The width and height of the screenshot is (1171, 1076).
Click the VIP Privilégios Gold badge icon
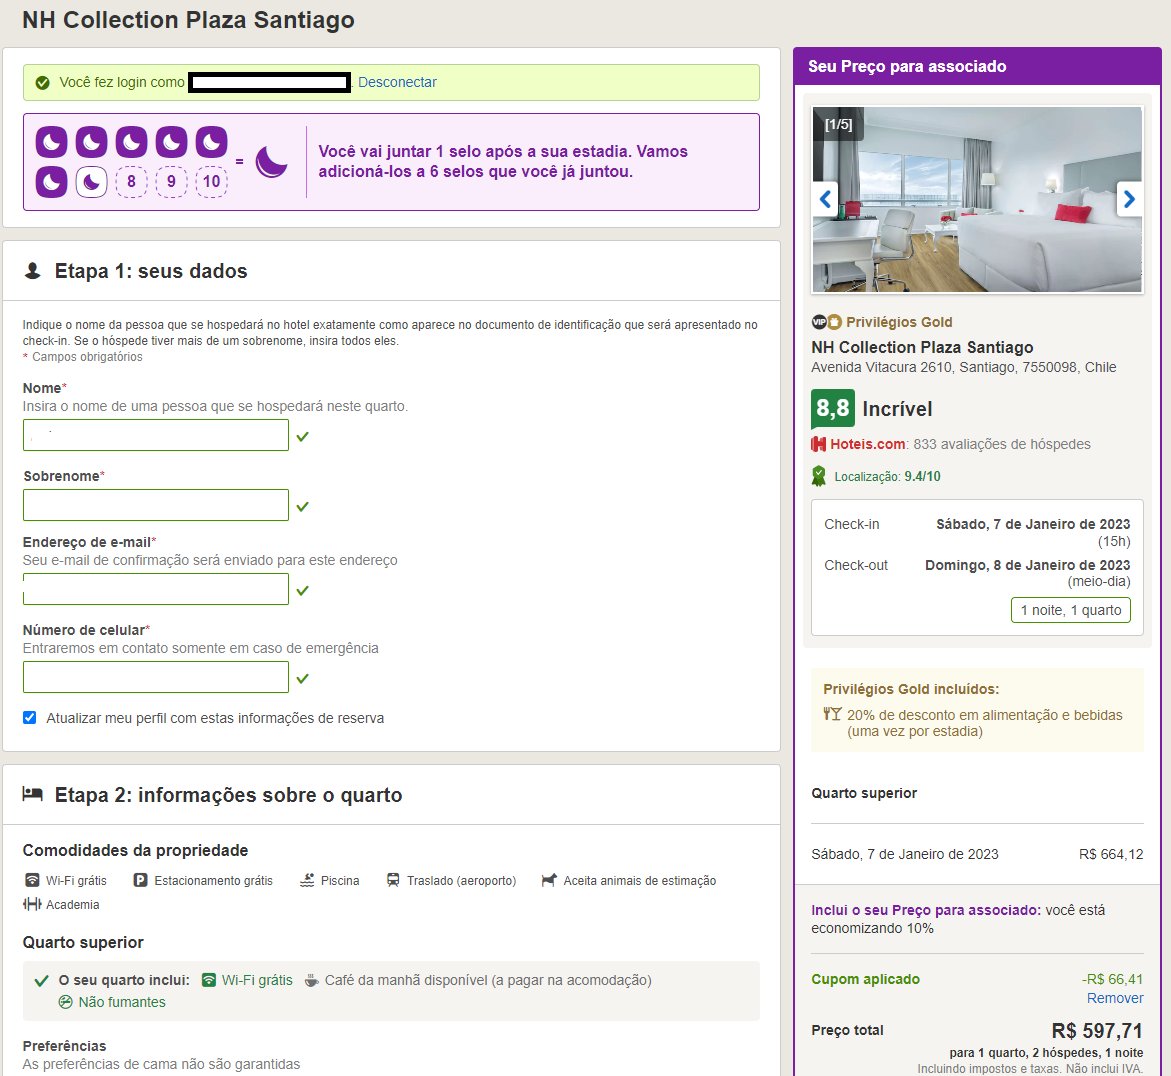click(827, 322)
